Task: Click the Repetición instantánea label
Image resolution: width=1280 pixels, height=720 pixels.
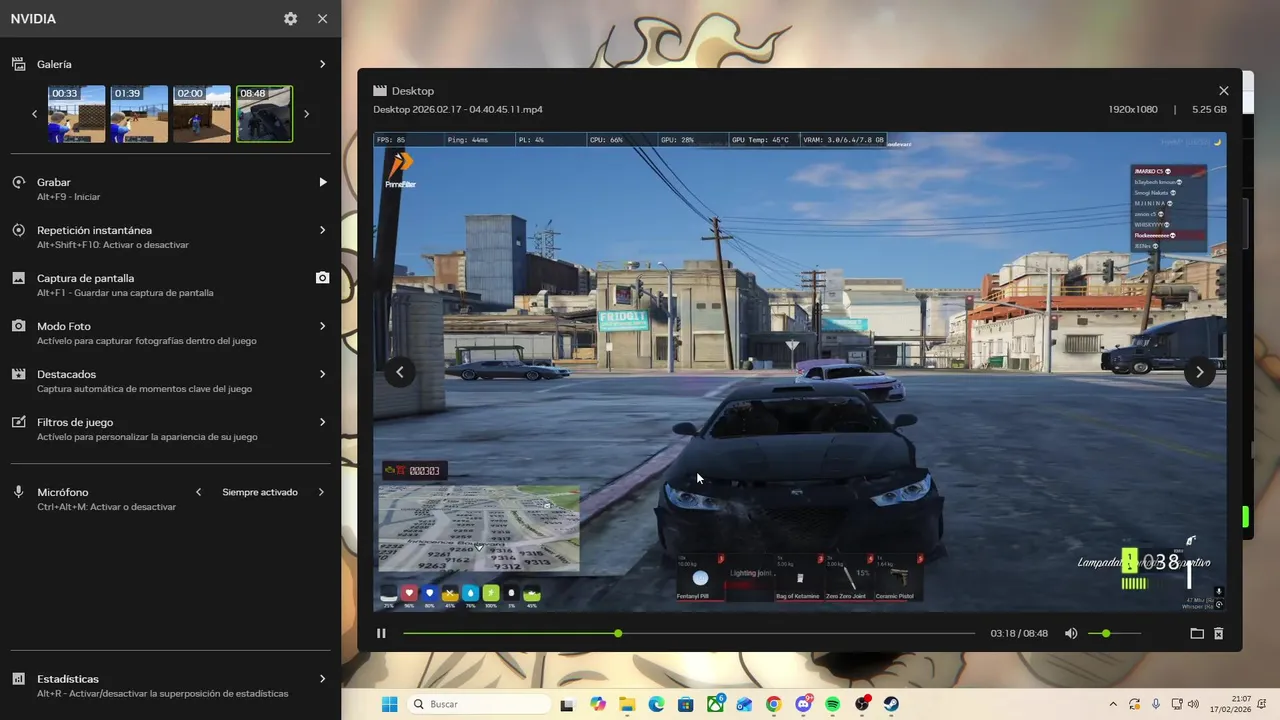Action: (x=95, y=230)
